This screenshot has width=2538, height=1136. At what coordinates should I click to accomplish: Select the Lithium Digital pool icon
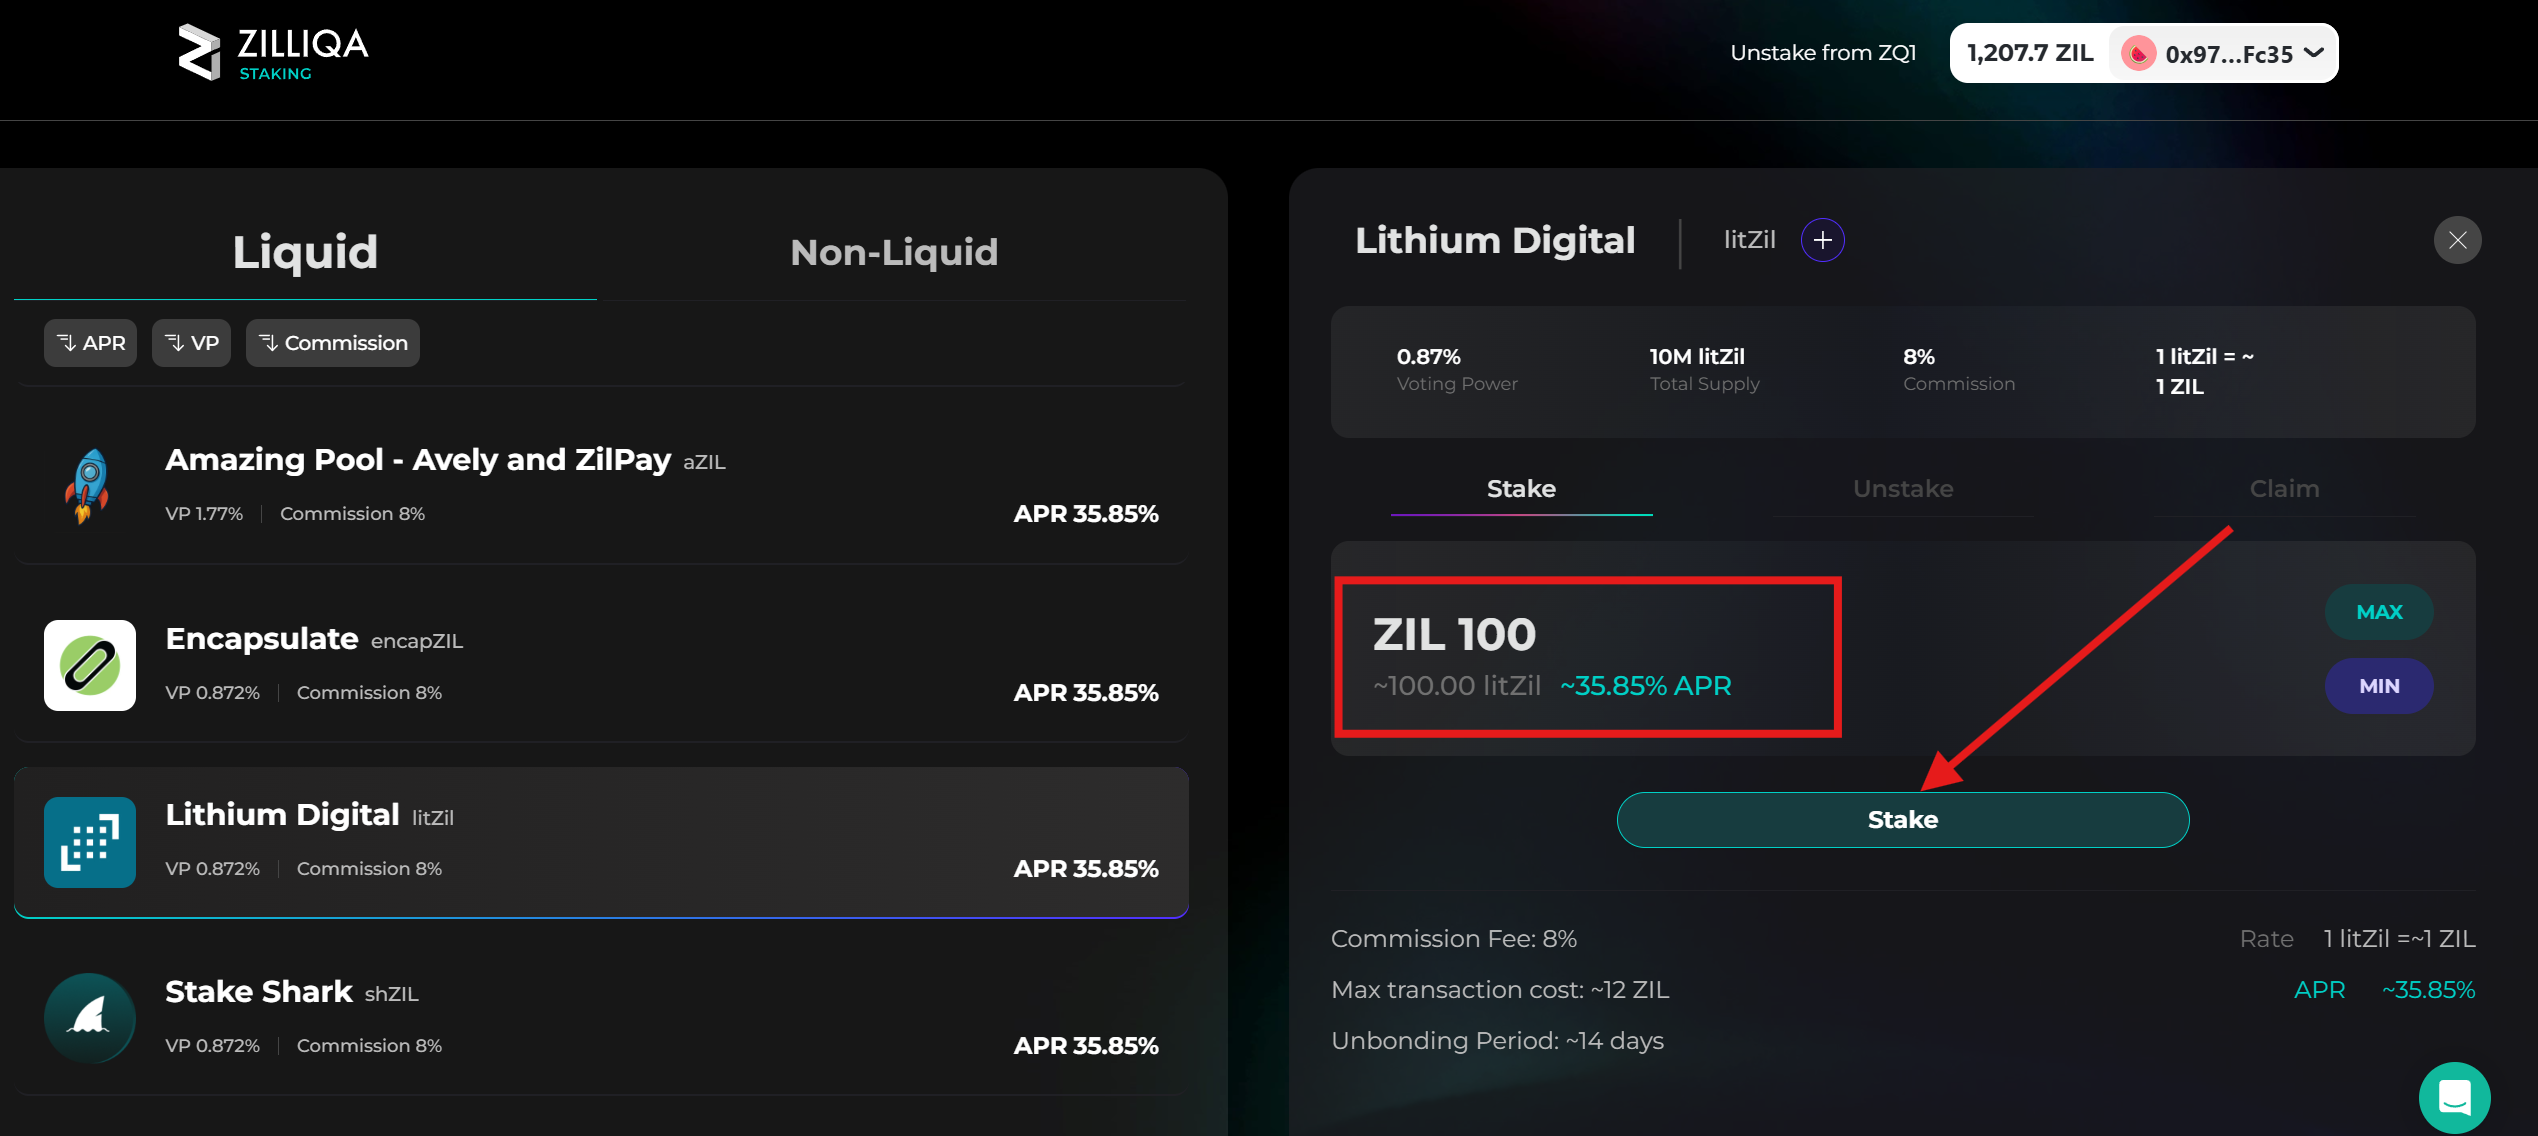[x=89, y=842]
